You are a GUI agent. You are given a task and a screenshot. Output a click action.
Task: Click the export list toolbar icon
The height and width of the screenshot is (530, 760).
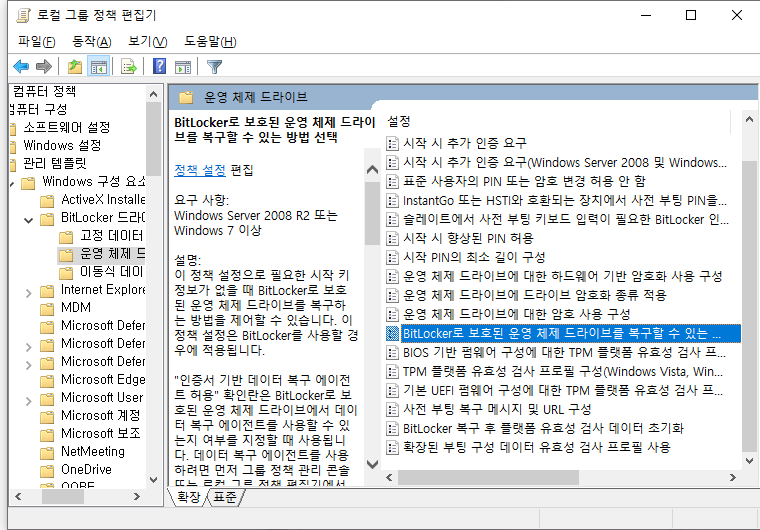[129, 66]
